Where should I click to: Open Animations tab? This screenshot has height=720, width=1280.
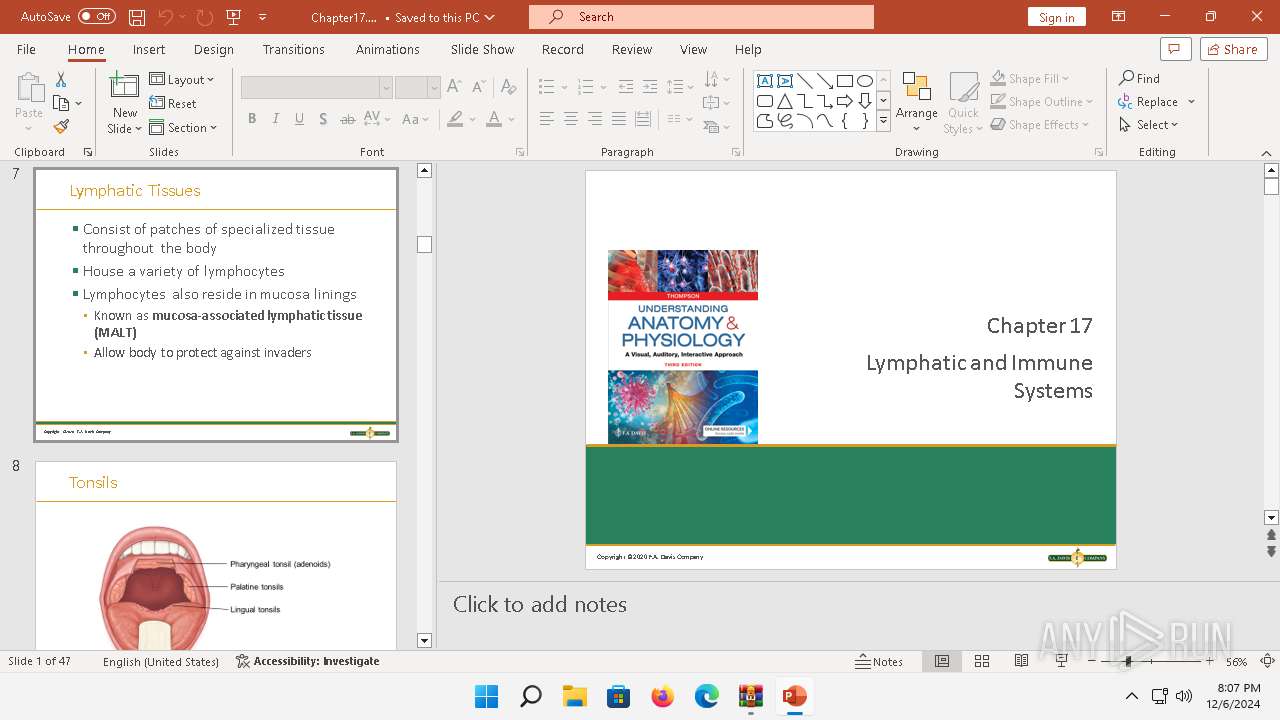point(388,49)
